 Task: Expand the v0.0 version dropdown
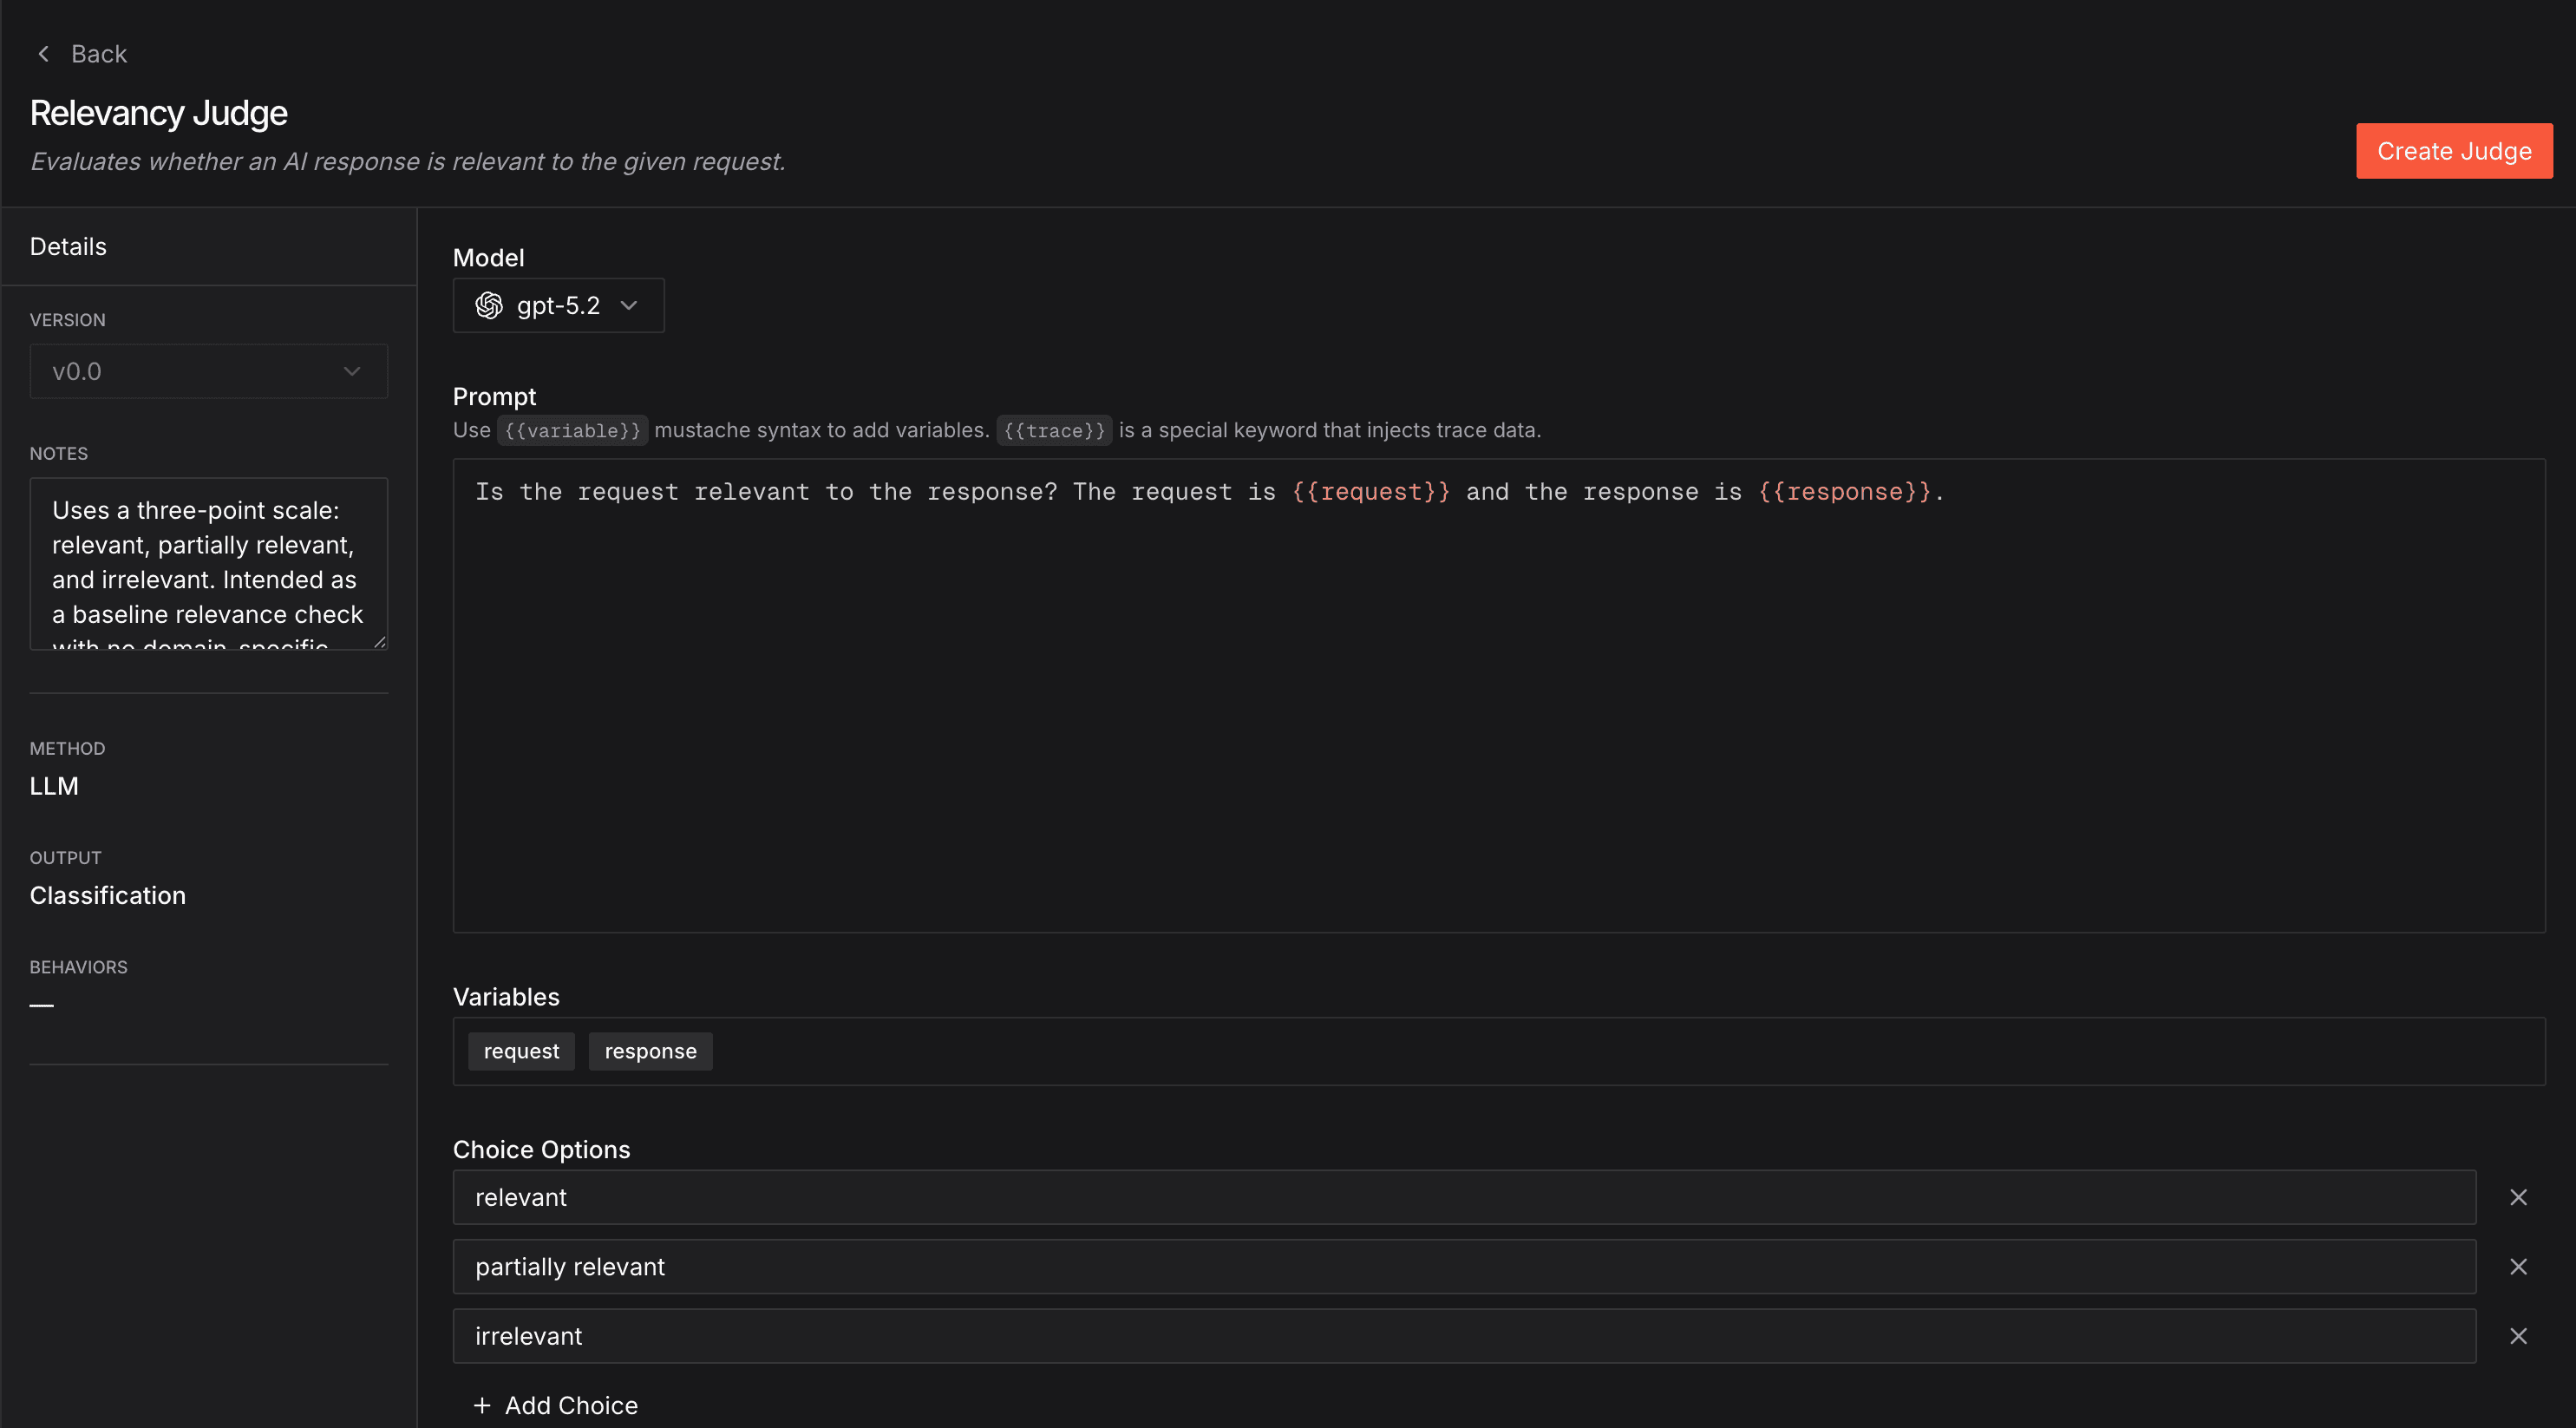208,372
